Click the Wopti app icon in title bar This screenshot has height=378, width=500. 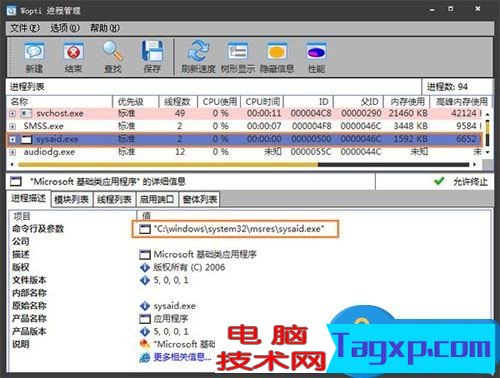(x=11, y=11)
